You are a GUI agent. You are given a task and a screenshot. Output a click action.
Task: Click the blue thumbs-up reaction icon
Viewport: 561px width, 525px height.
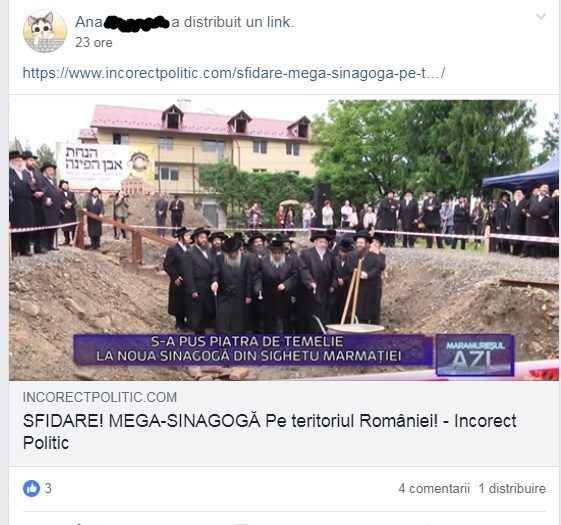[31, 488]
